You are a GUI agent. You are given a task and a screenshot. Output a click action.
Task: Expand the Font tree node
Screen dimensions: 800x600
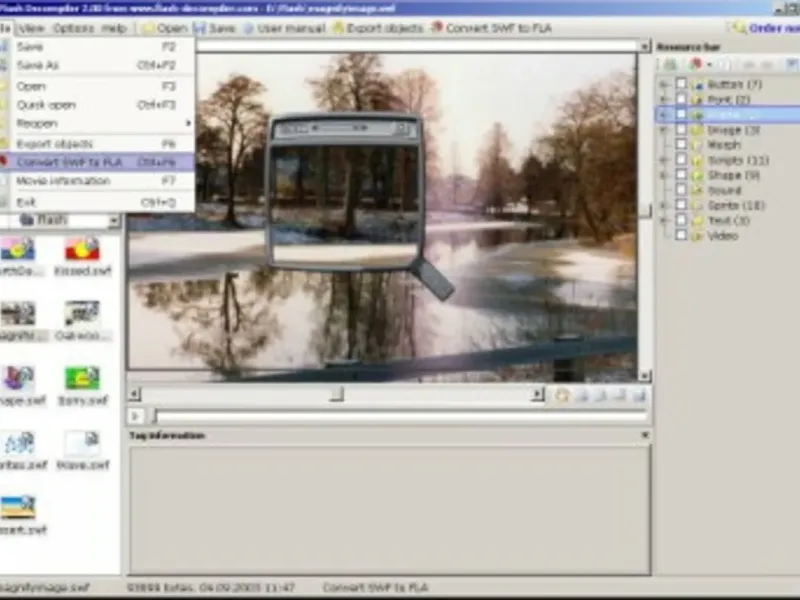tap(663, 99)
